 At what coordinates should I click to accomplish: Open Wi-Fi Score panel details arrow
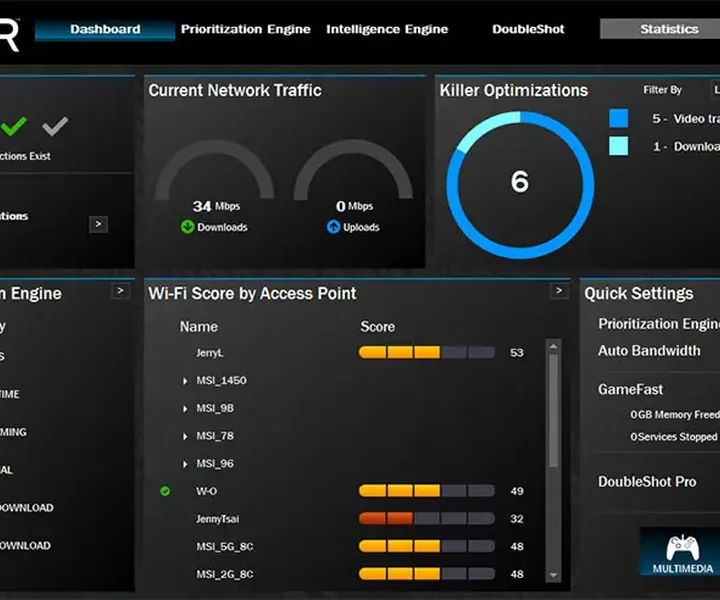(559, 291)
